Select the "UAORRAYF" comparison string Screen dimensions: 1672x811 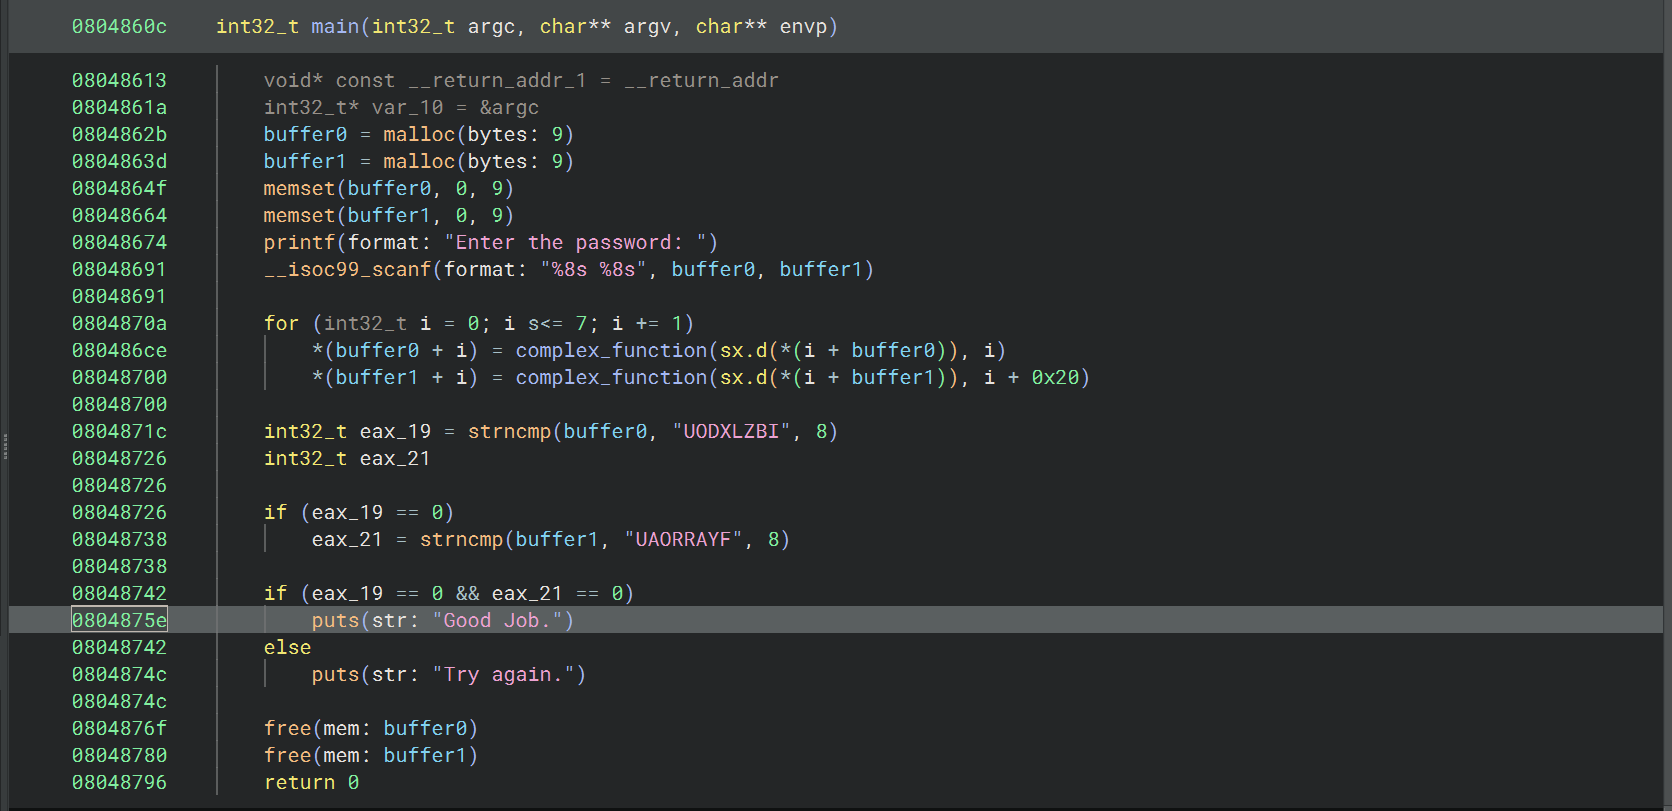click(683, 540)
